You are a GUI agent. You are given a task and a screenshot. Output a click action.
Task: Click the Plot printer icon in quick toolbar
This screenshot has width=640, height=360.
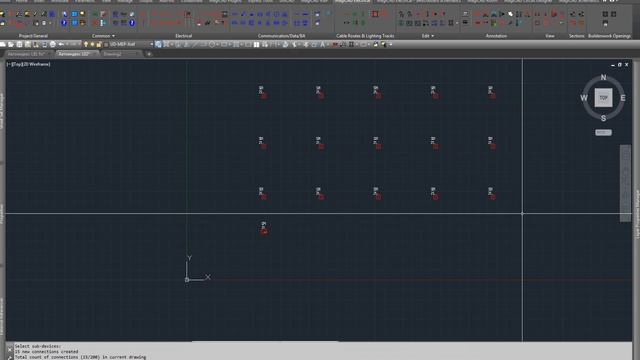[x=53, y=44]
